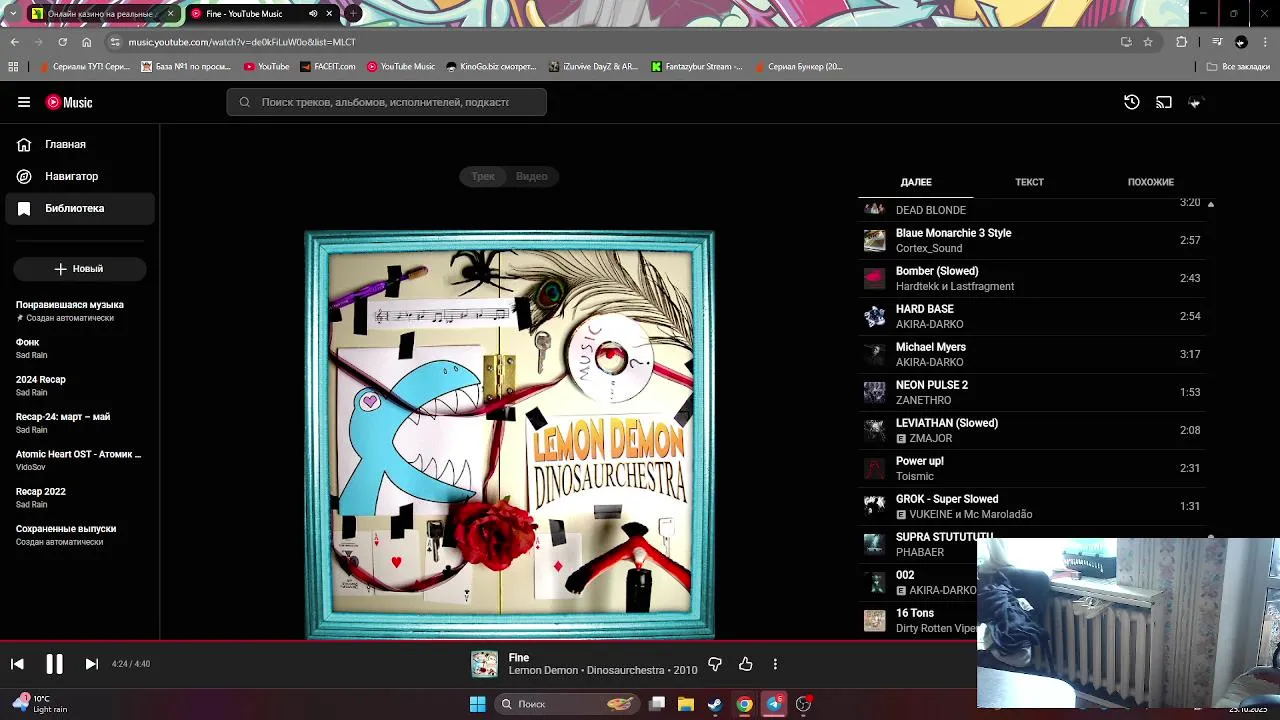Screen dimensions: 1280x720
Task: Play Michael Myers from queue
Action: (x=1032, y=355)
